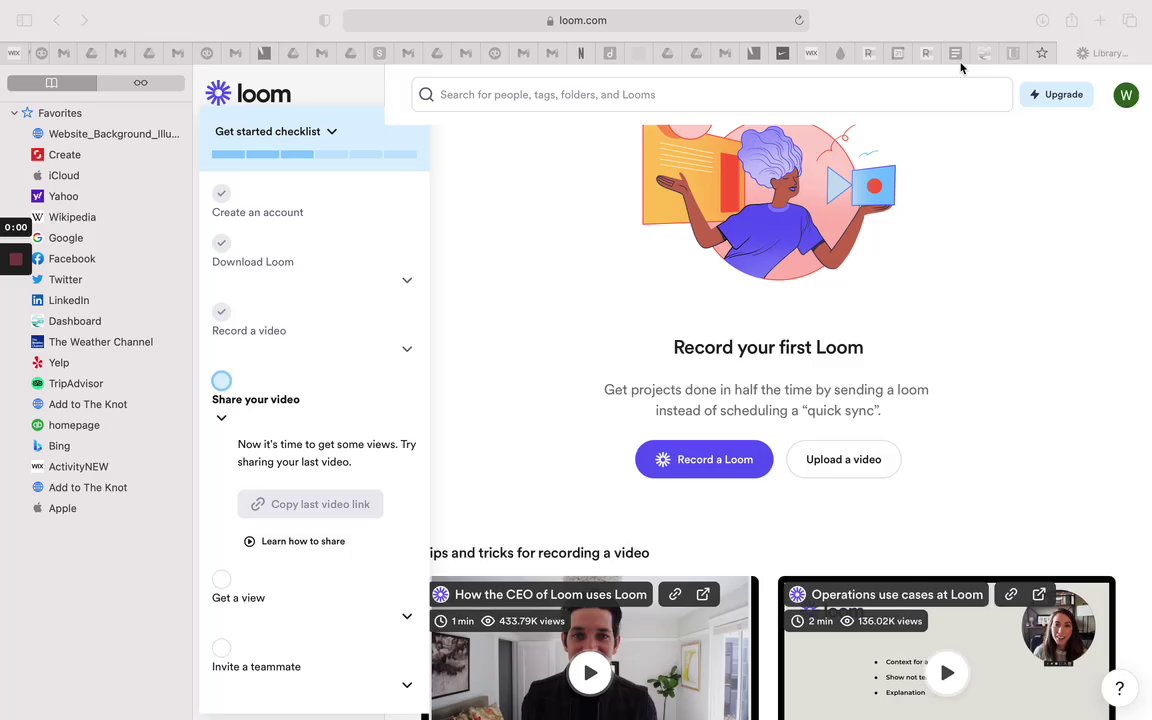Toggle the Safari sidebar icon

point(24,21)
